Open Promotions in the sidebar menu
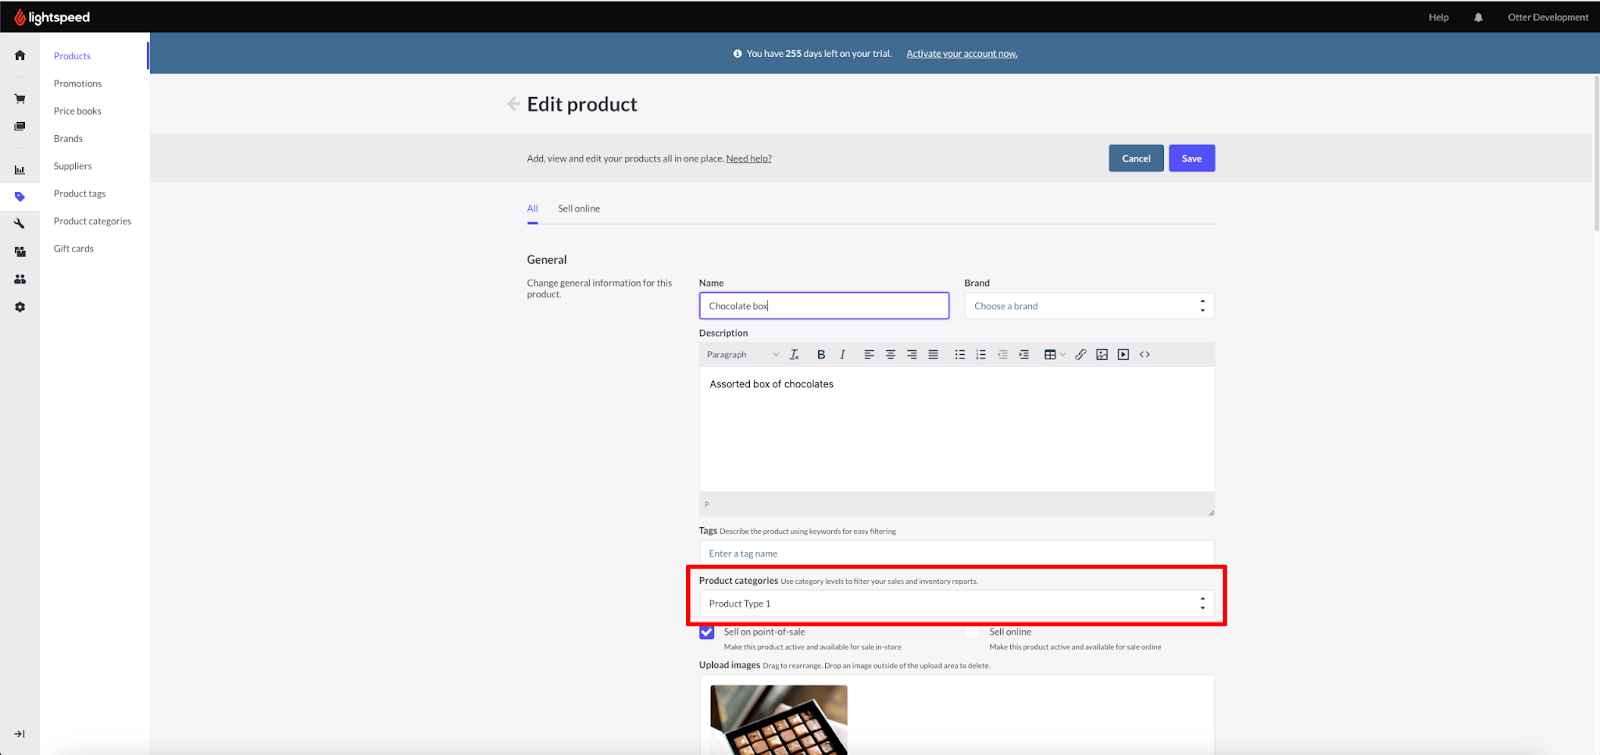This screenshot has width=1600, height=755. (x=78, y=84)
